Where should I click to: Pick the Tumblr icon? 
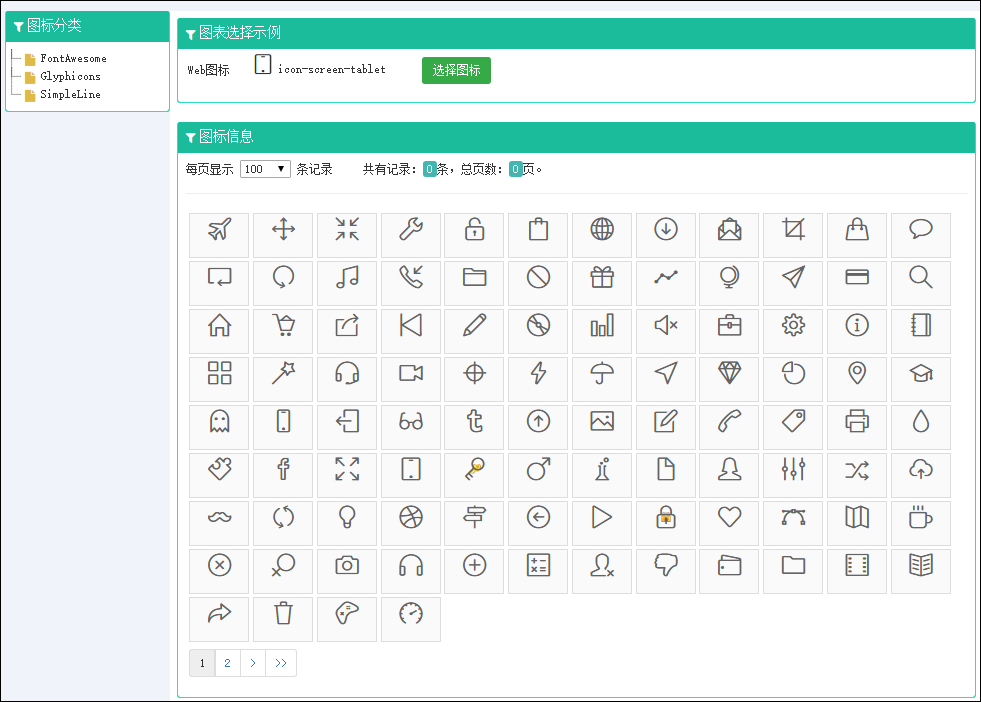(x=474, y=421)
